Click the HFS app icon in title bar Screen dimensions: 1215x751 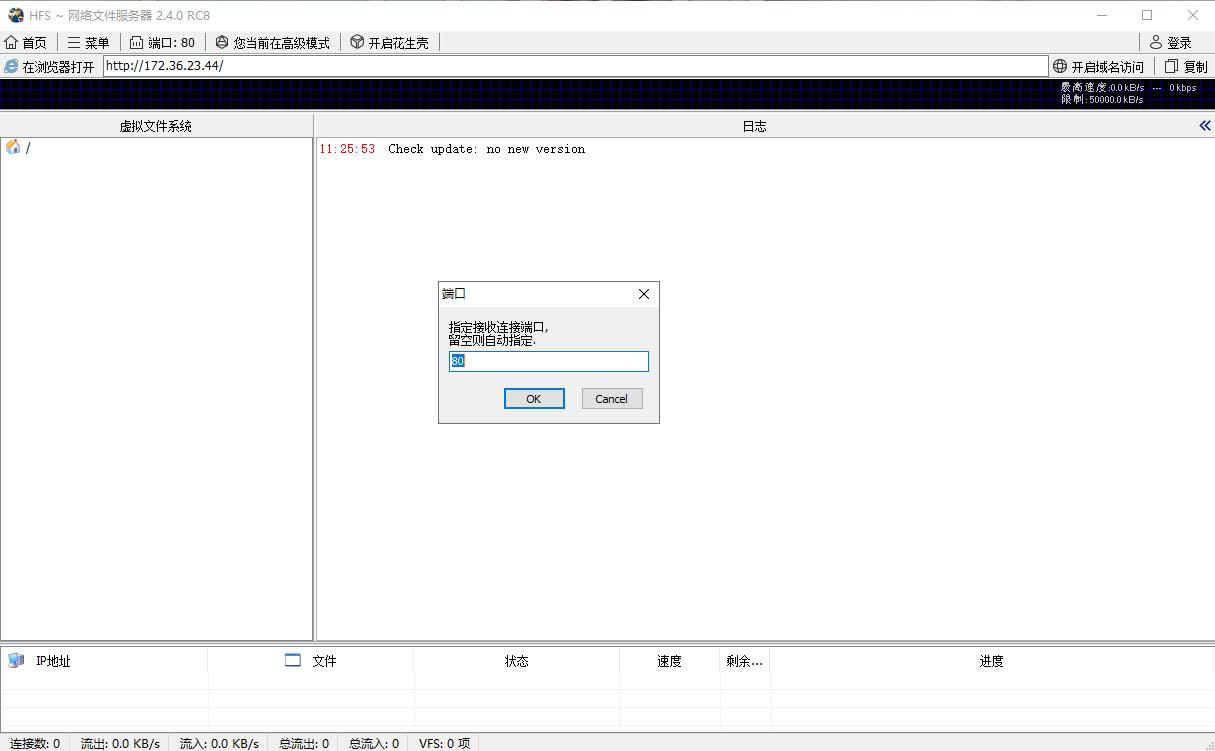click(x=15, y=15)
